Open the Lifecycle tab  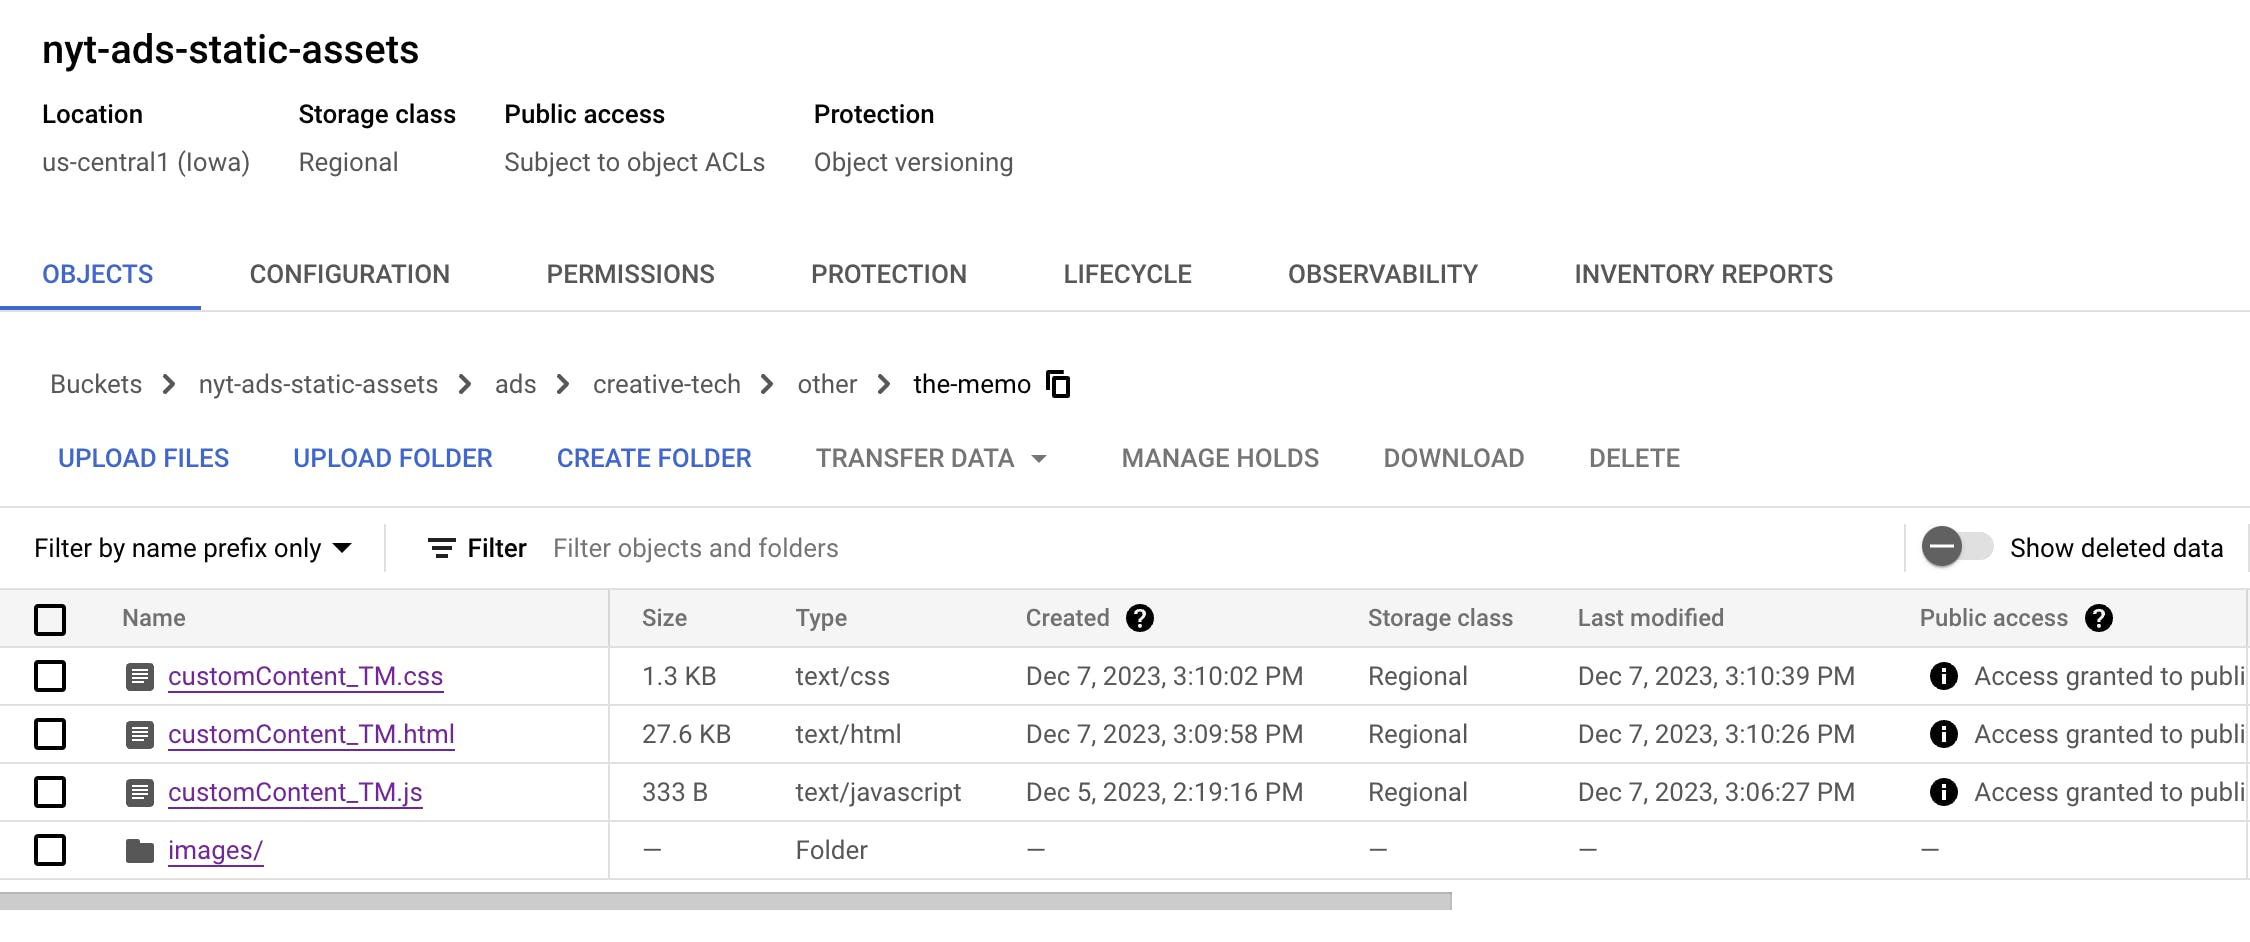(x=1127, y=274)
